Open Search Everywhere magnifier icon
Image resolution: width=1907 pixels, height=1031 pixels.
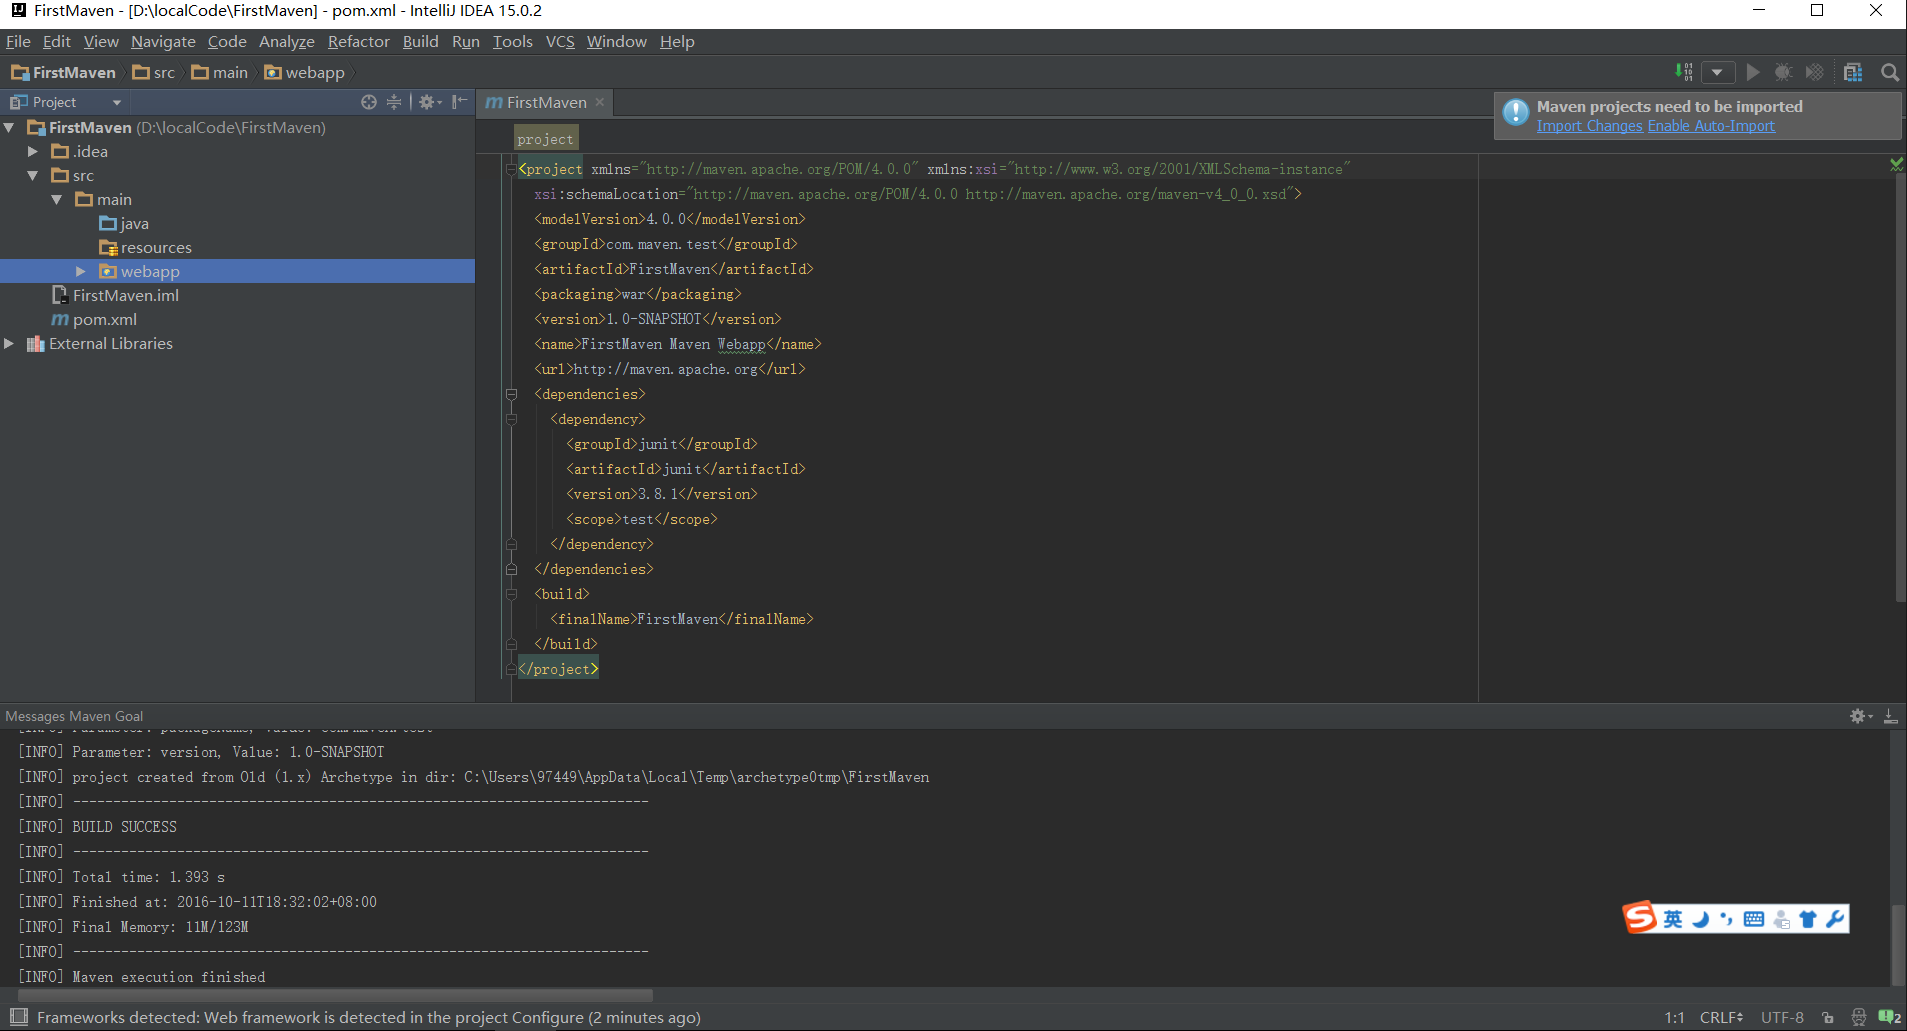(1889, 72)
